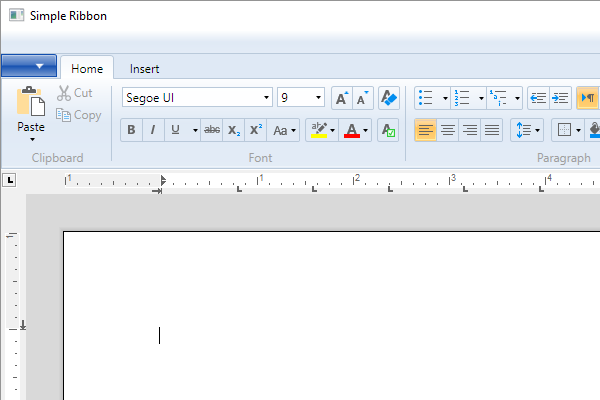Apply the yellow text highlight color

pos(318,130)
